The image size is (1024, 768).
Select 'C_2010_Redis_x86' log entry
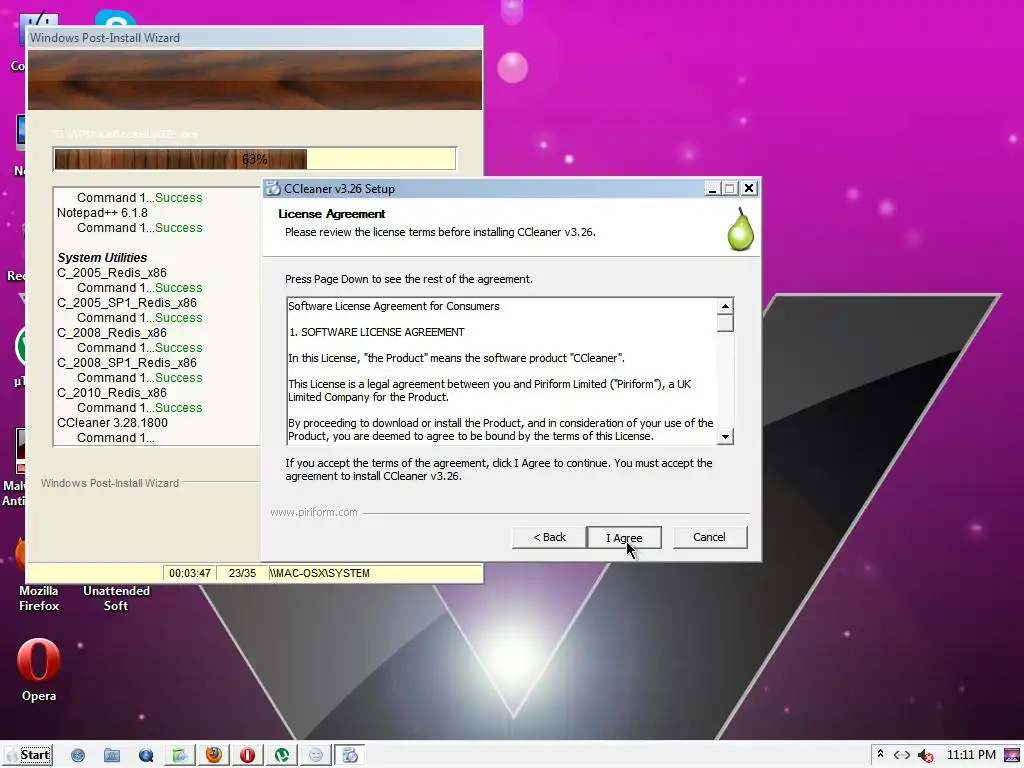[112, 393]
